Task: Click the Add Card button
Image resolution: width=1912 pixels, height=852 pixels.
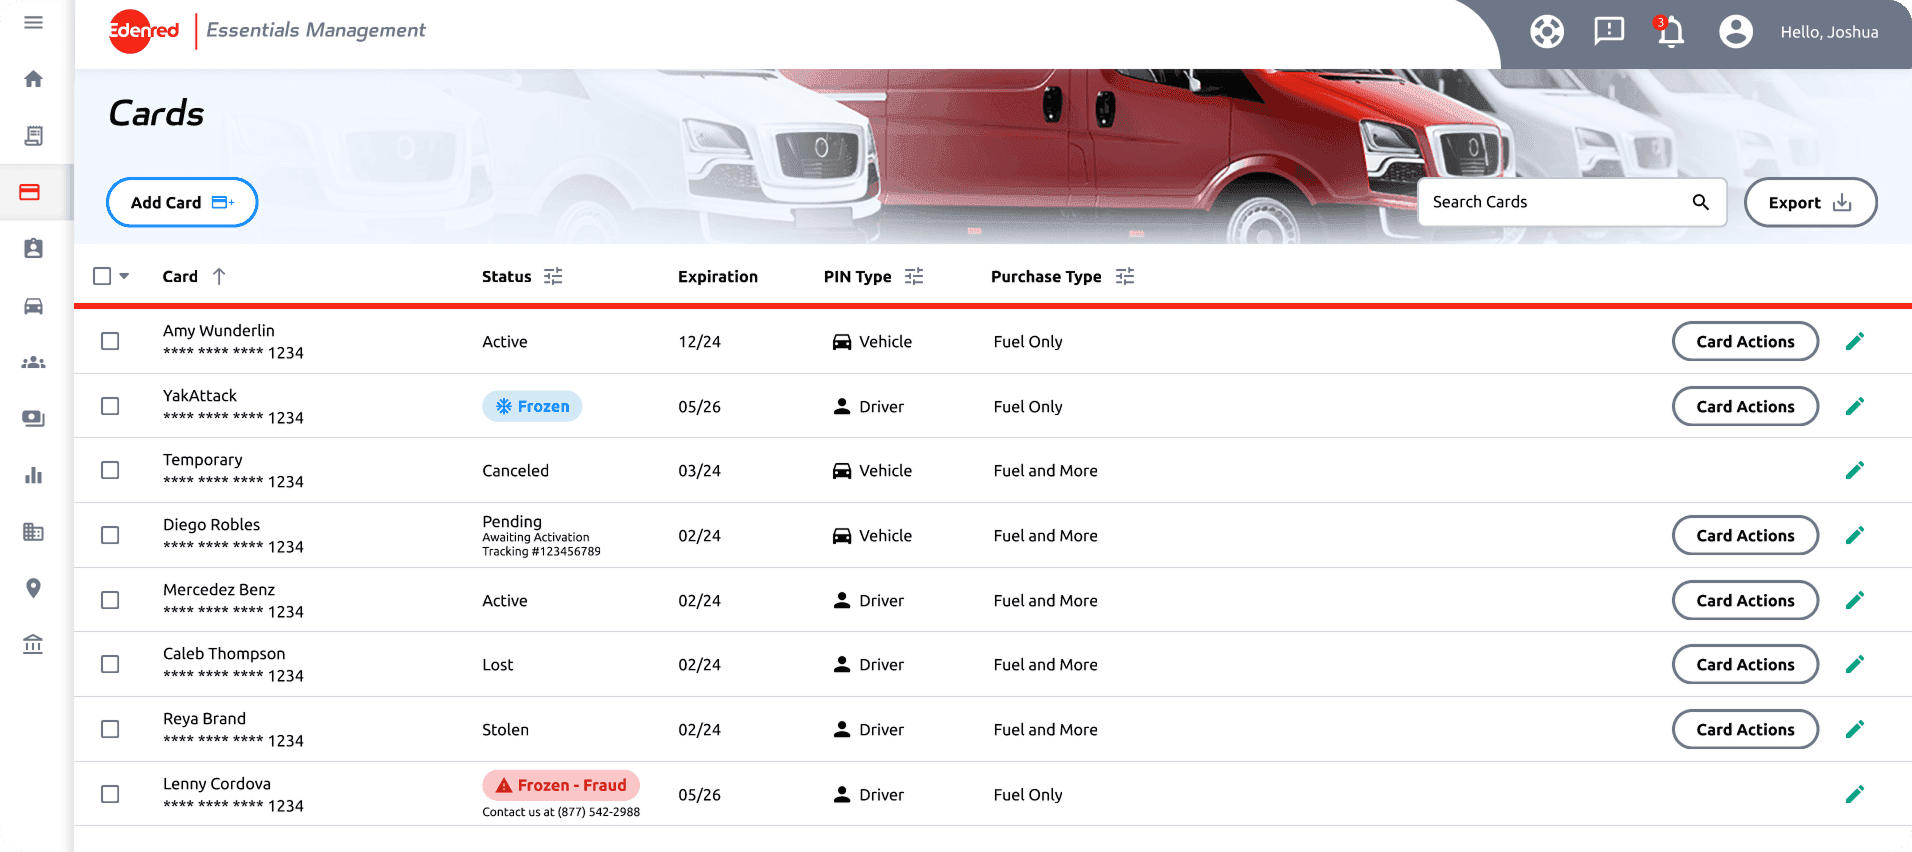Action: click(x=182, y=202)
